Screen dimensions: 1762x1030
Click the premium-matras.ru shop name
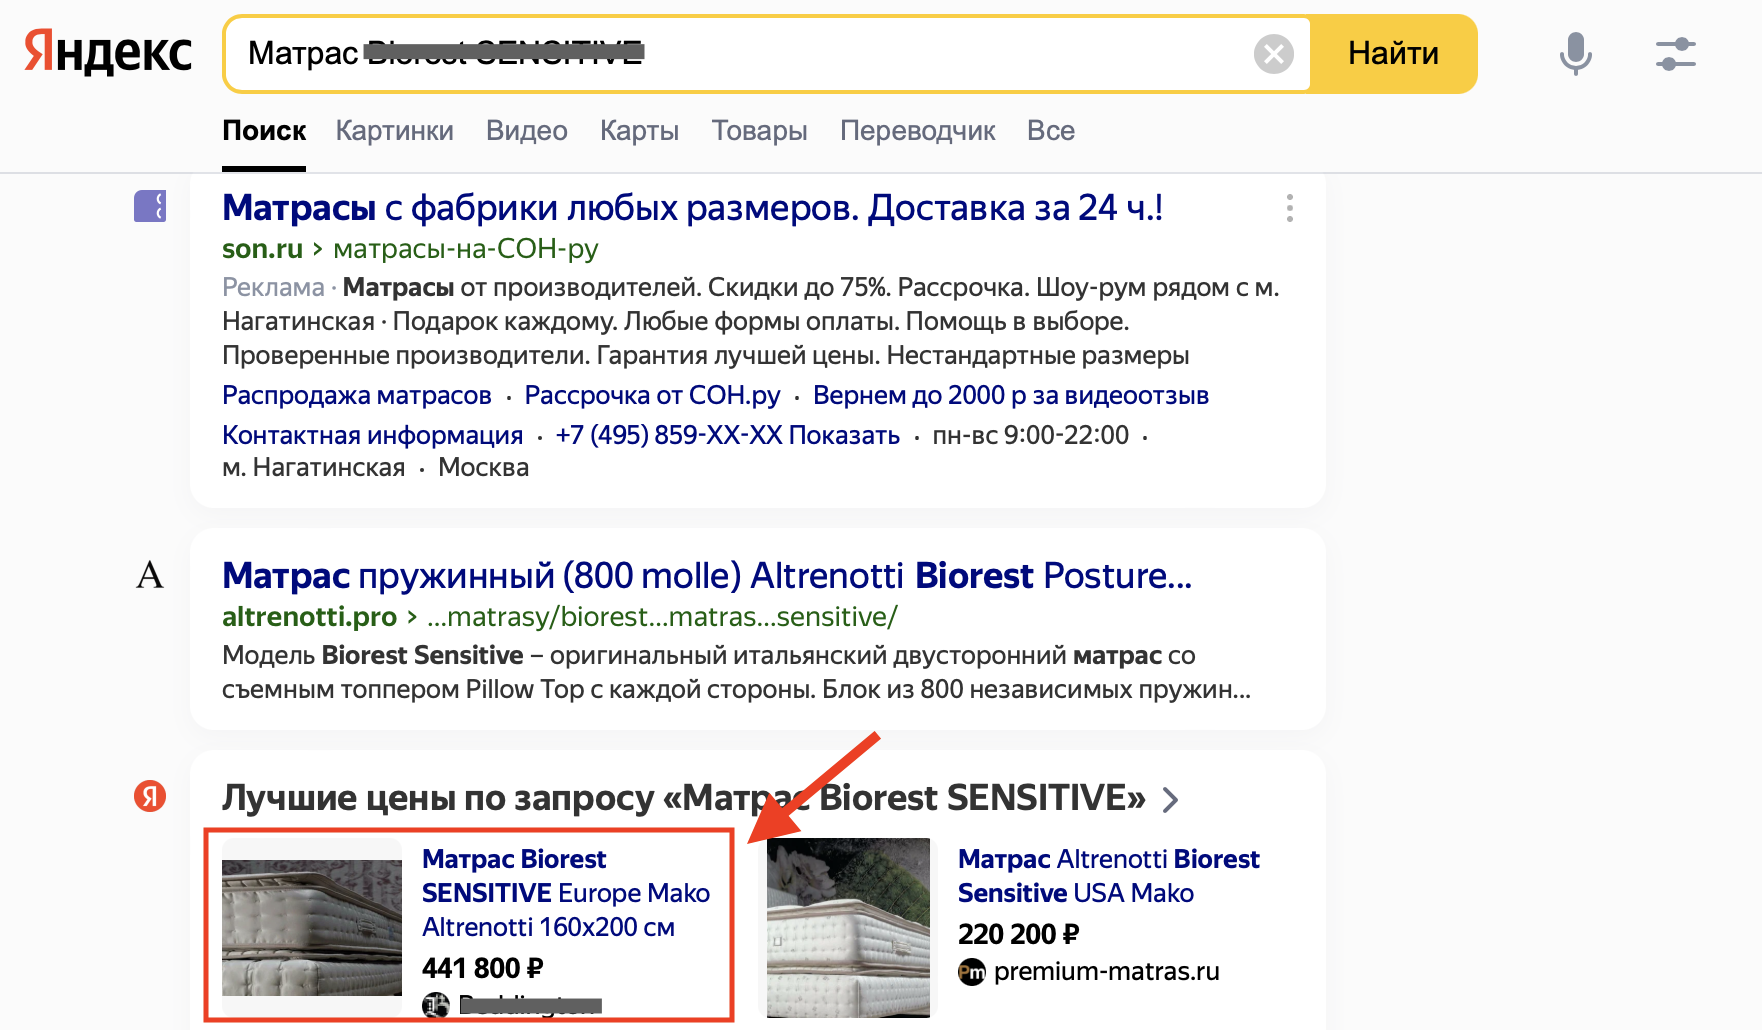point(1106,971)
